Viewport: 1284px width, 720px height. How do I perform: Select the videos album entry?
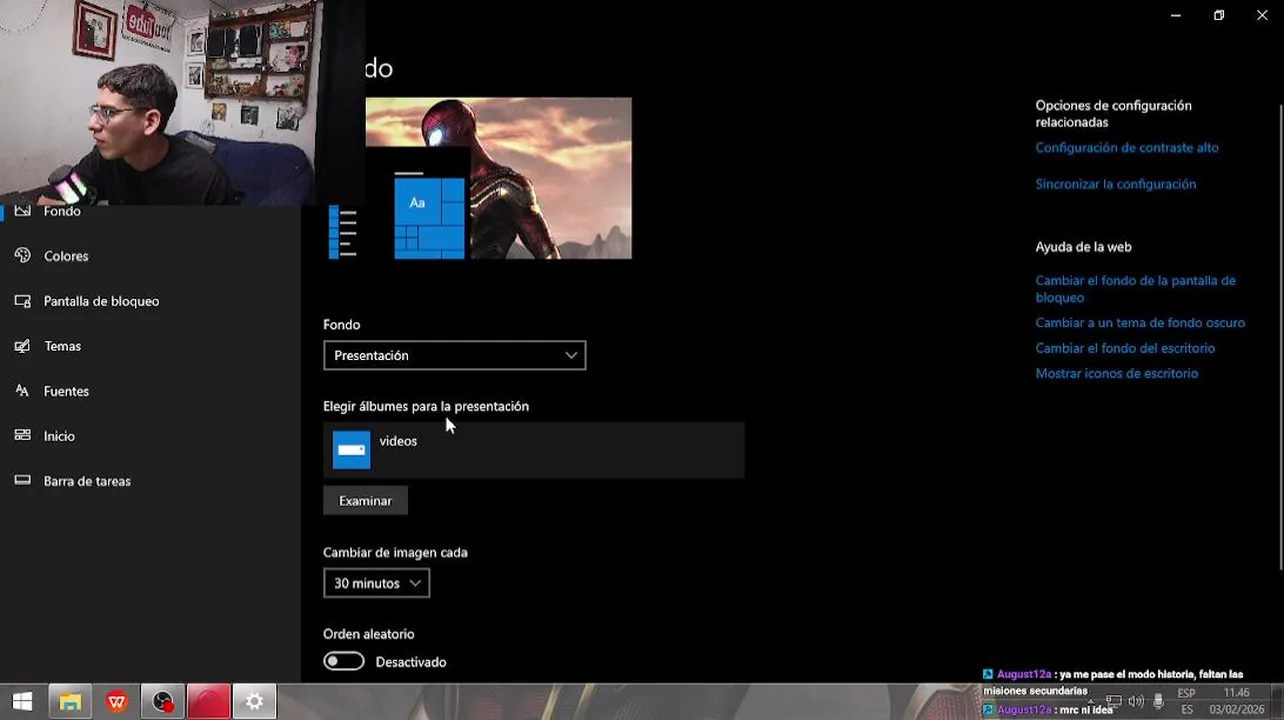coord(533,450)
